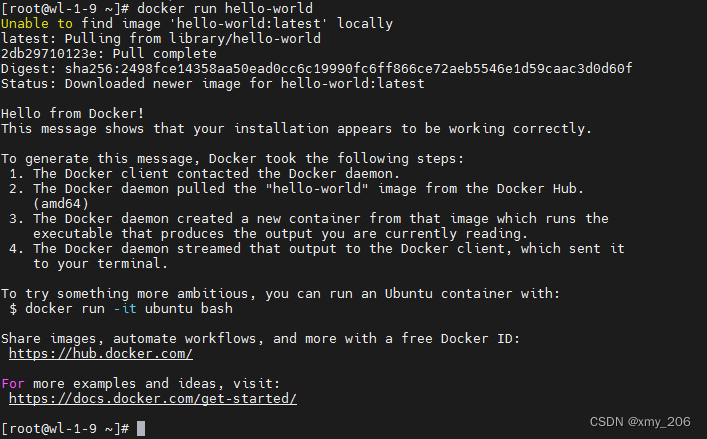Click the final root@wl-1-9 prompt
This screenshot has height=439, width=707.
[65, 429]
